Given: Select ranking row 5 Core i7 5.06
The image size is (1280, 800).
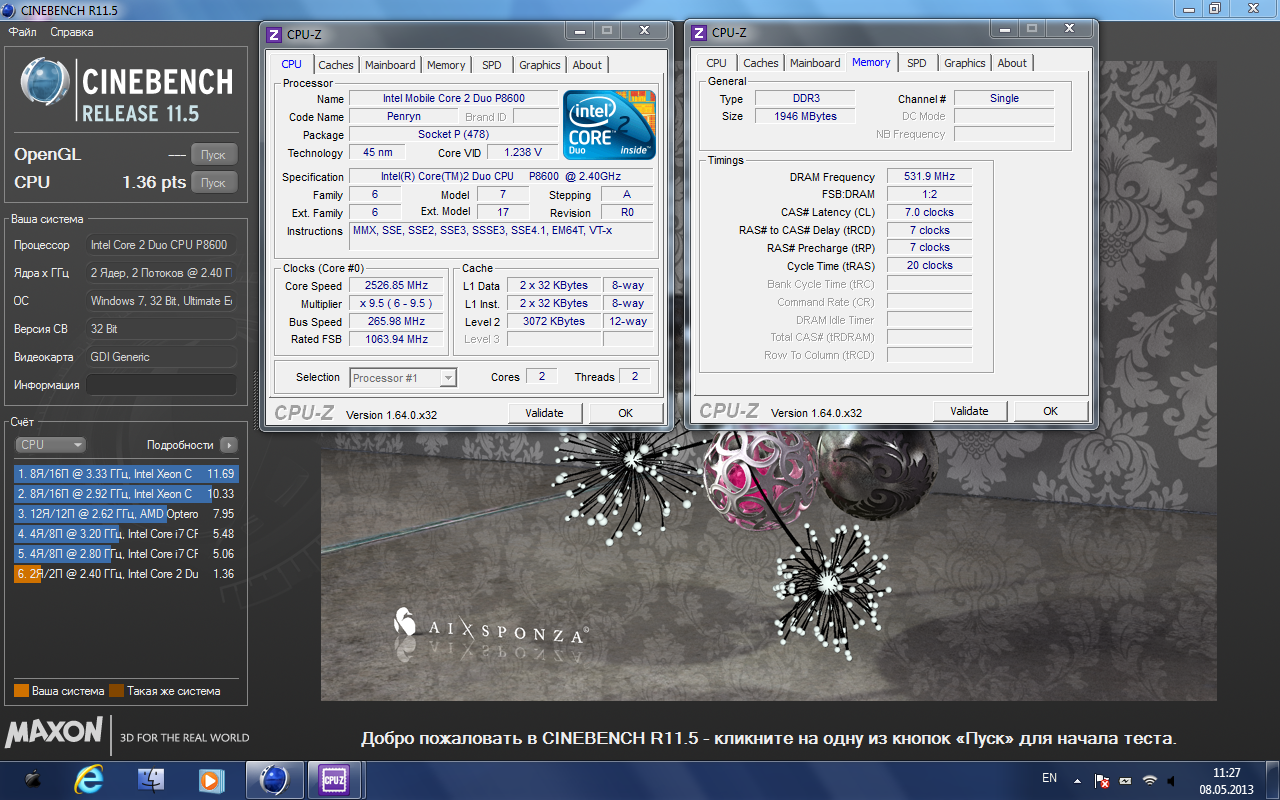Looking at the screenshot, I should 126,554.
